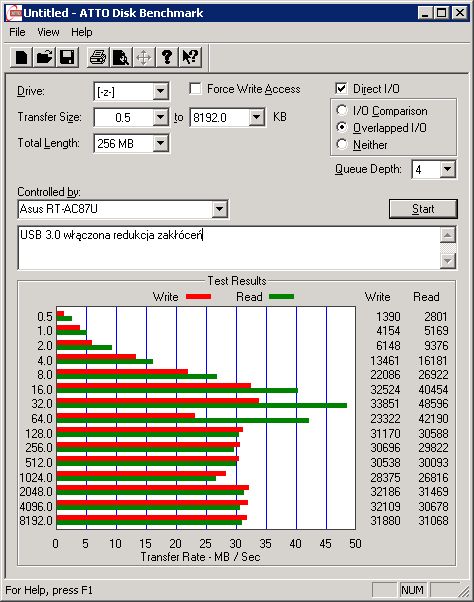This screenshot has height=602, width=474.
Task: Click the Start benchmark button
Action: click(x=423, y=209)
